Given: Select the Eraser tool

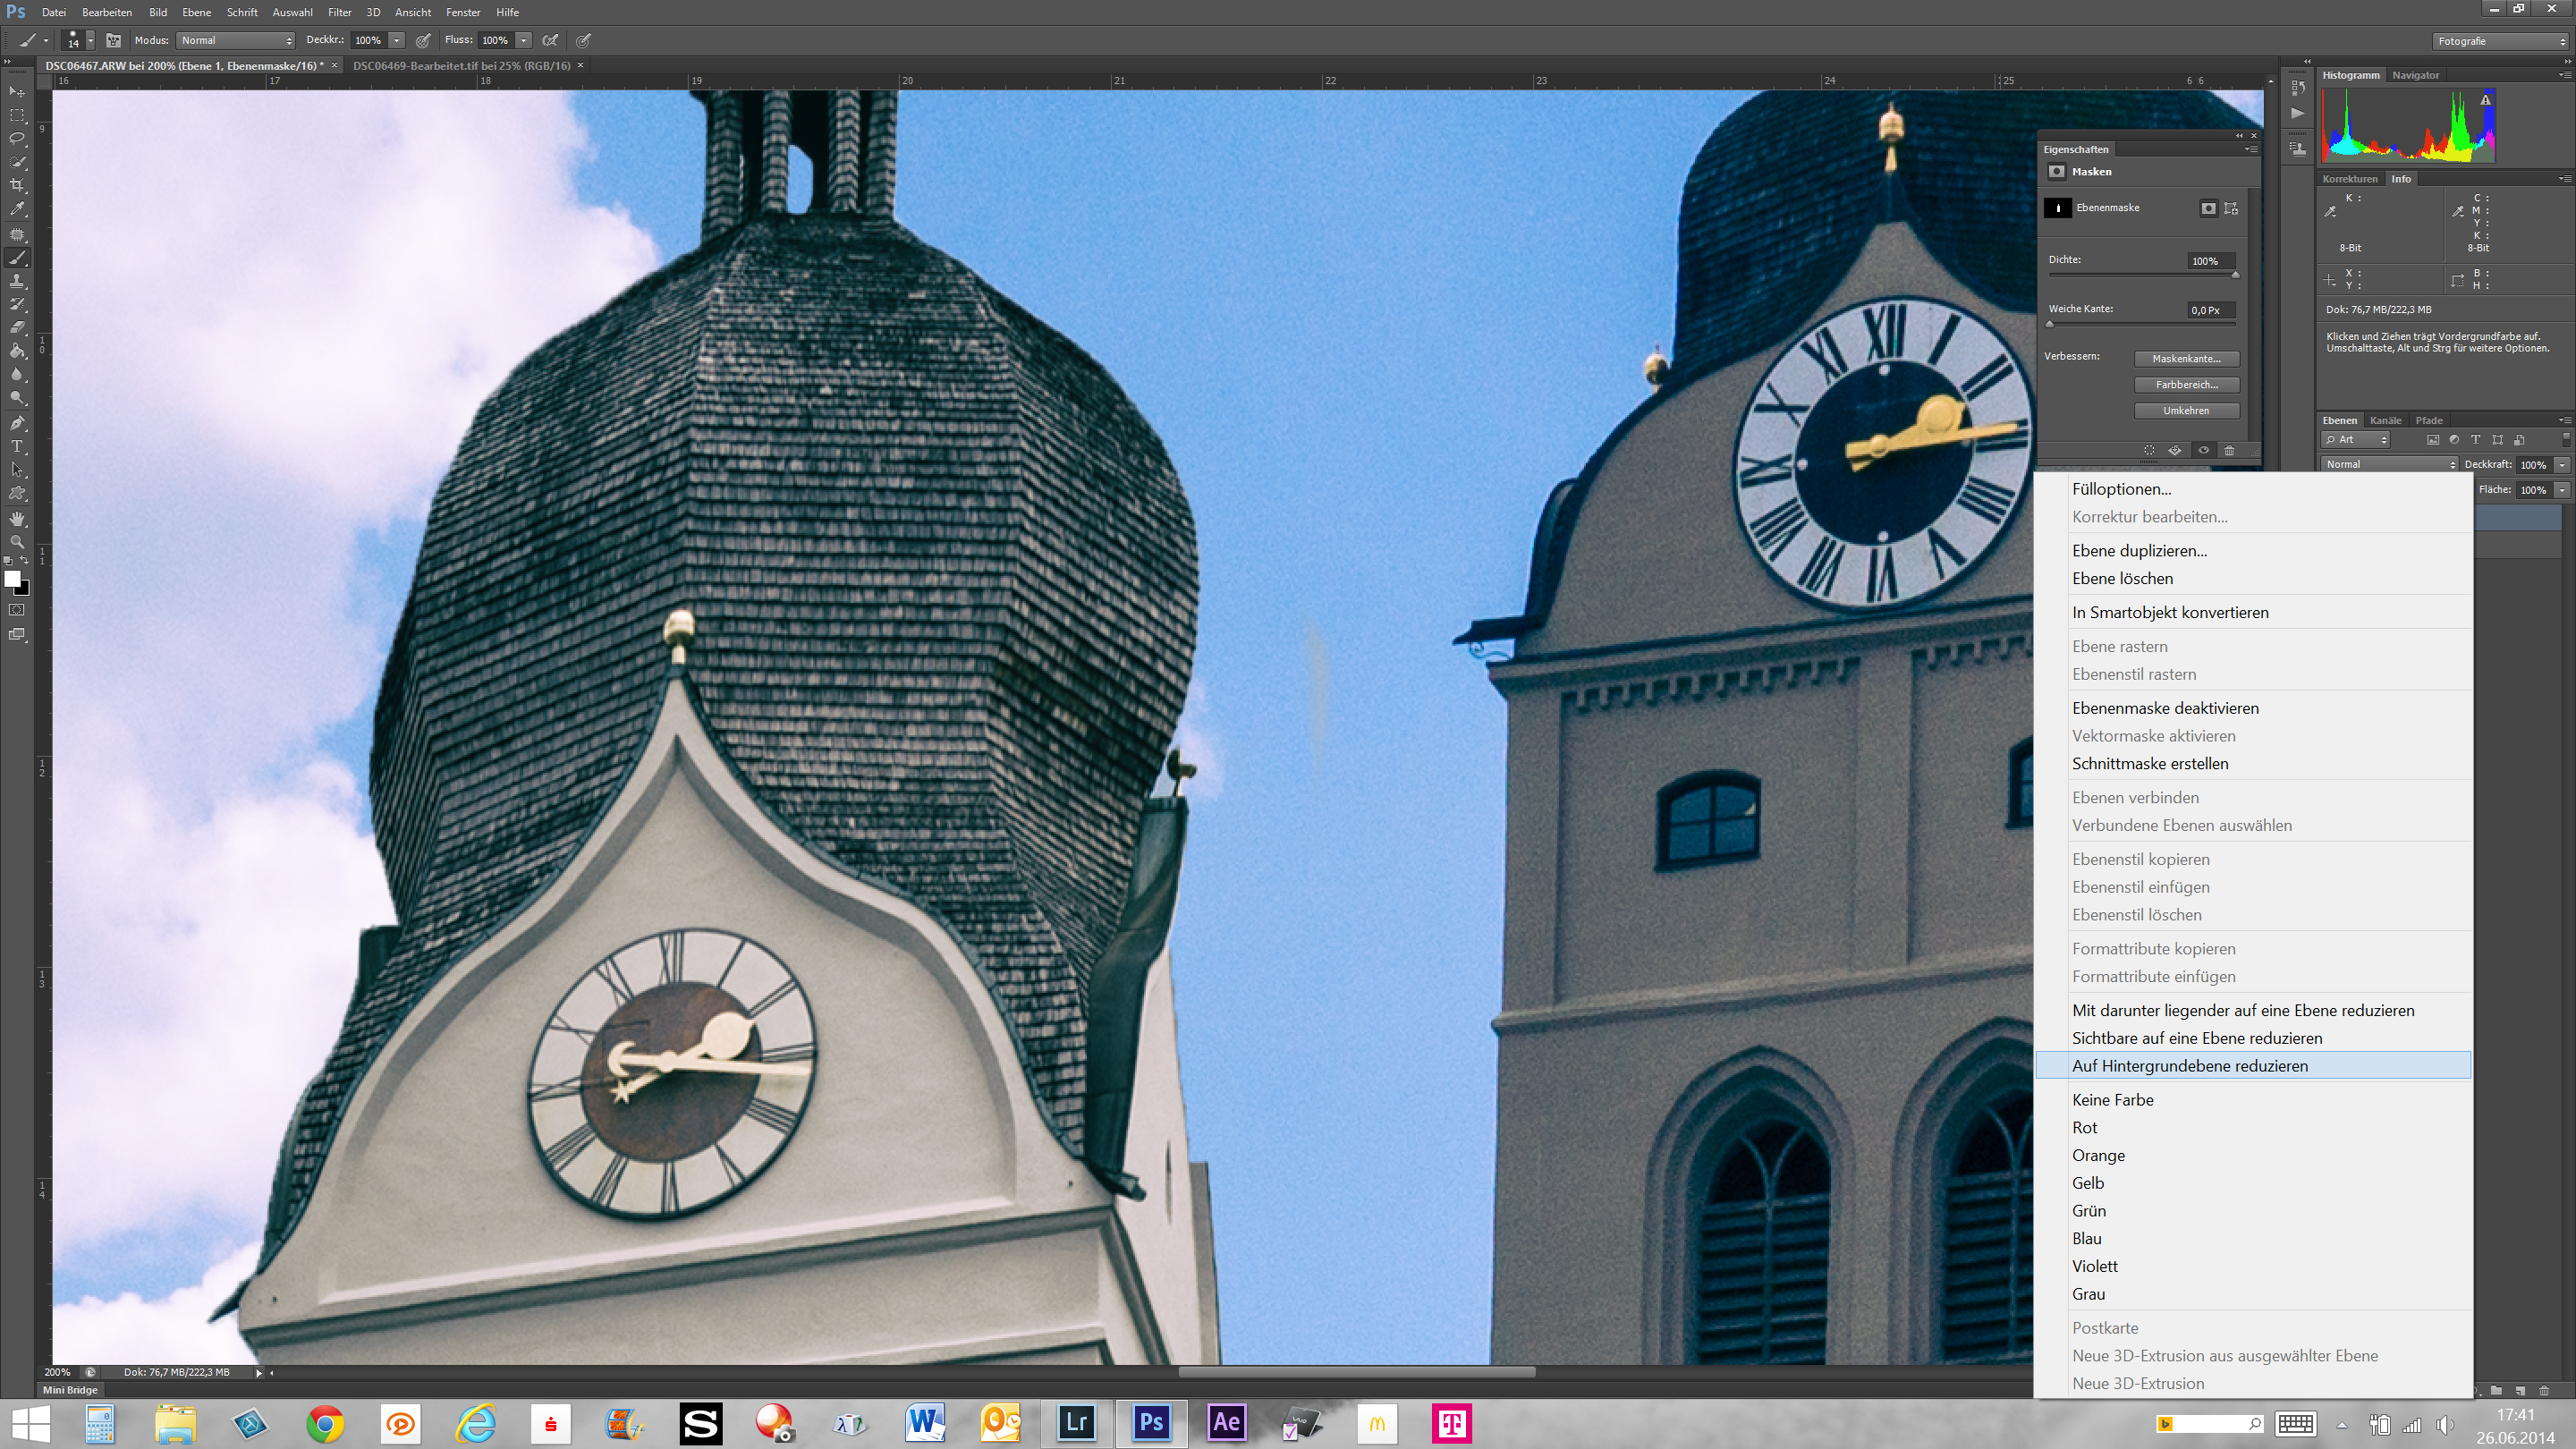Looking at the screenshot, I should click(17, 328).
